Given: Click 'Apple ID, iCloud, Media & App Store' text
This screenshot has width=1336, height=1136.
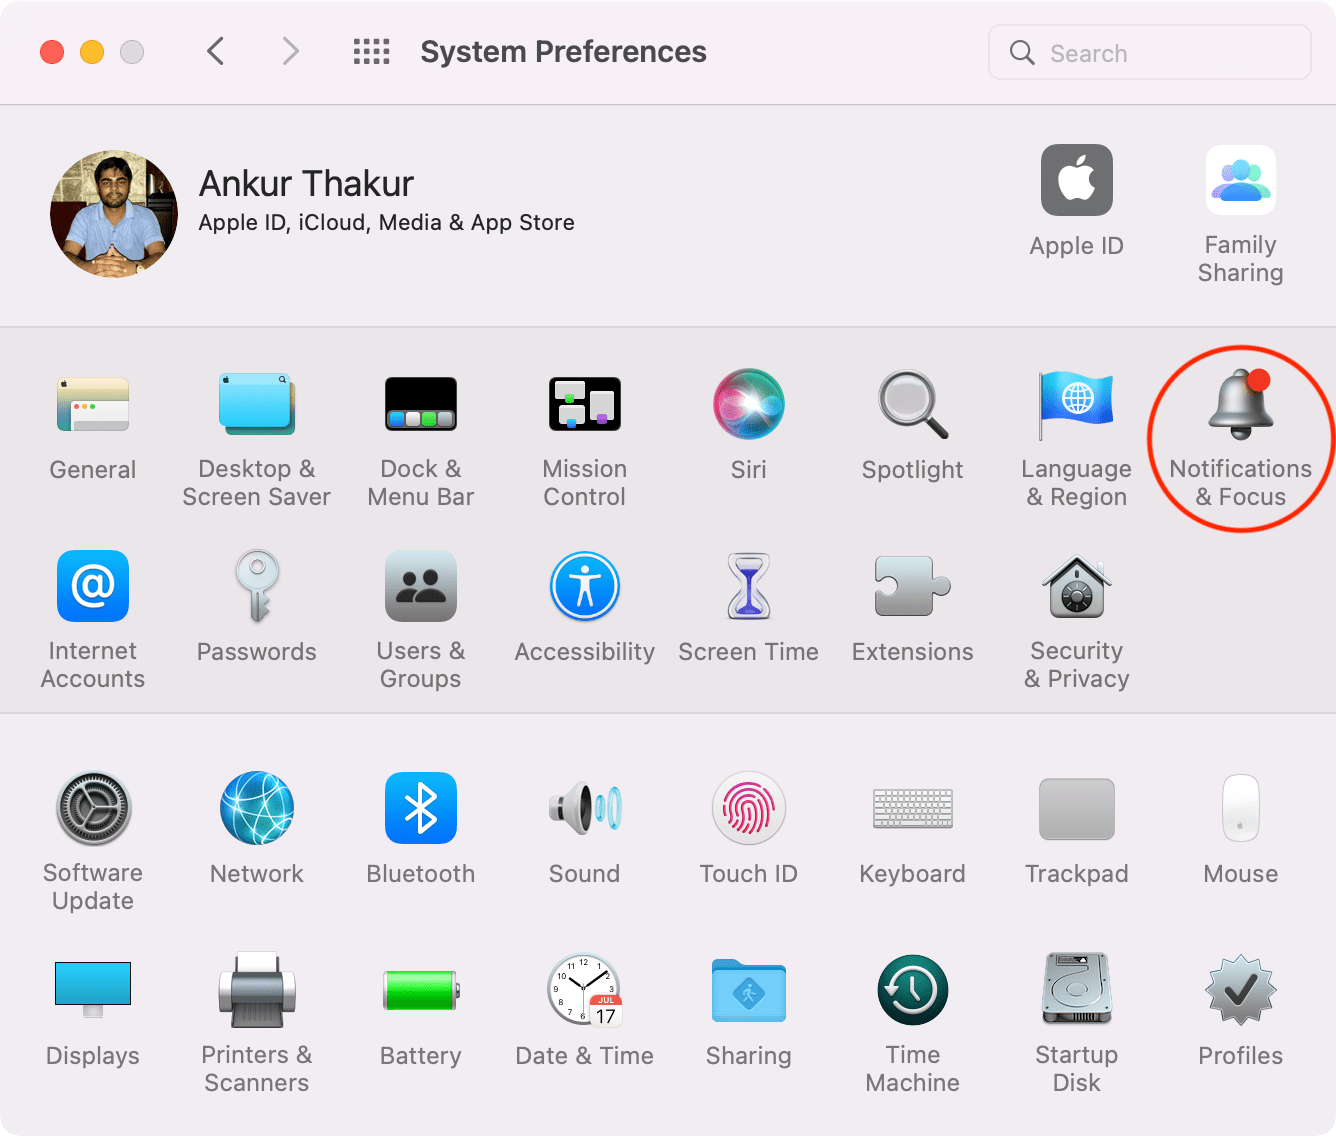Looking at the screenshot, I should [x=386, y=222].
